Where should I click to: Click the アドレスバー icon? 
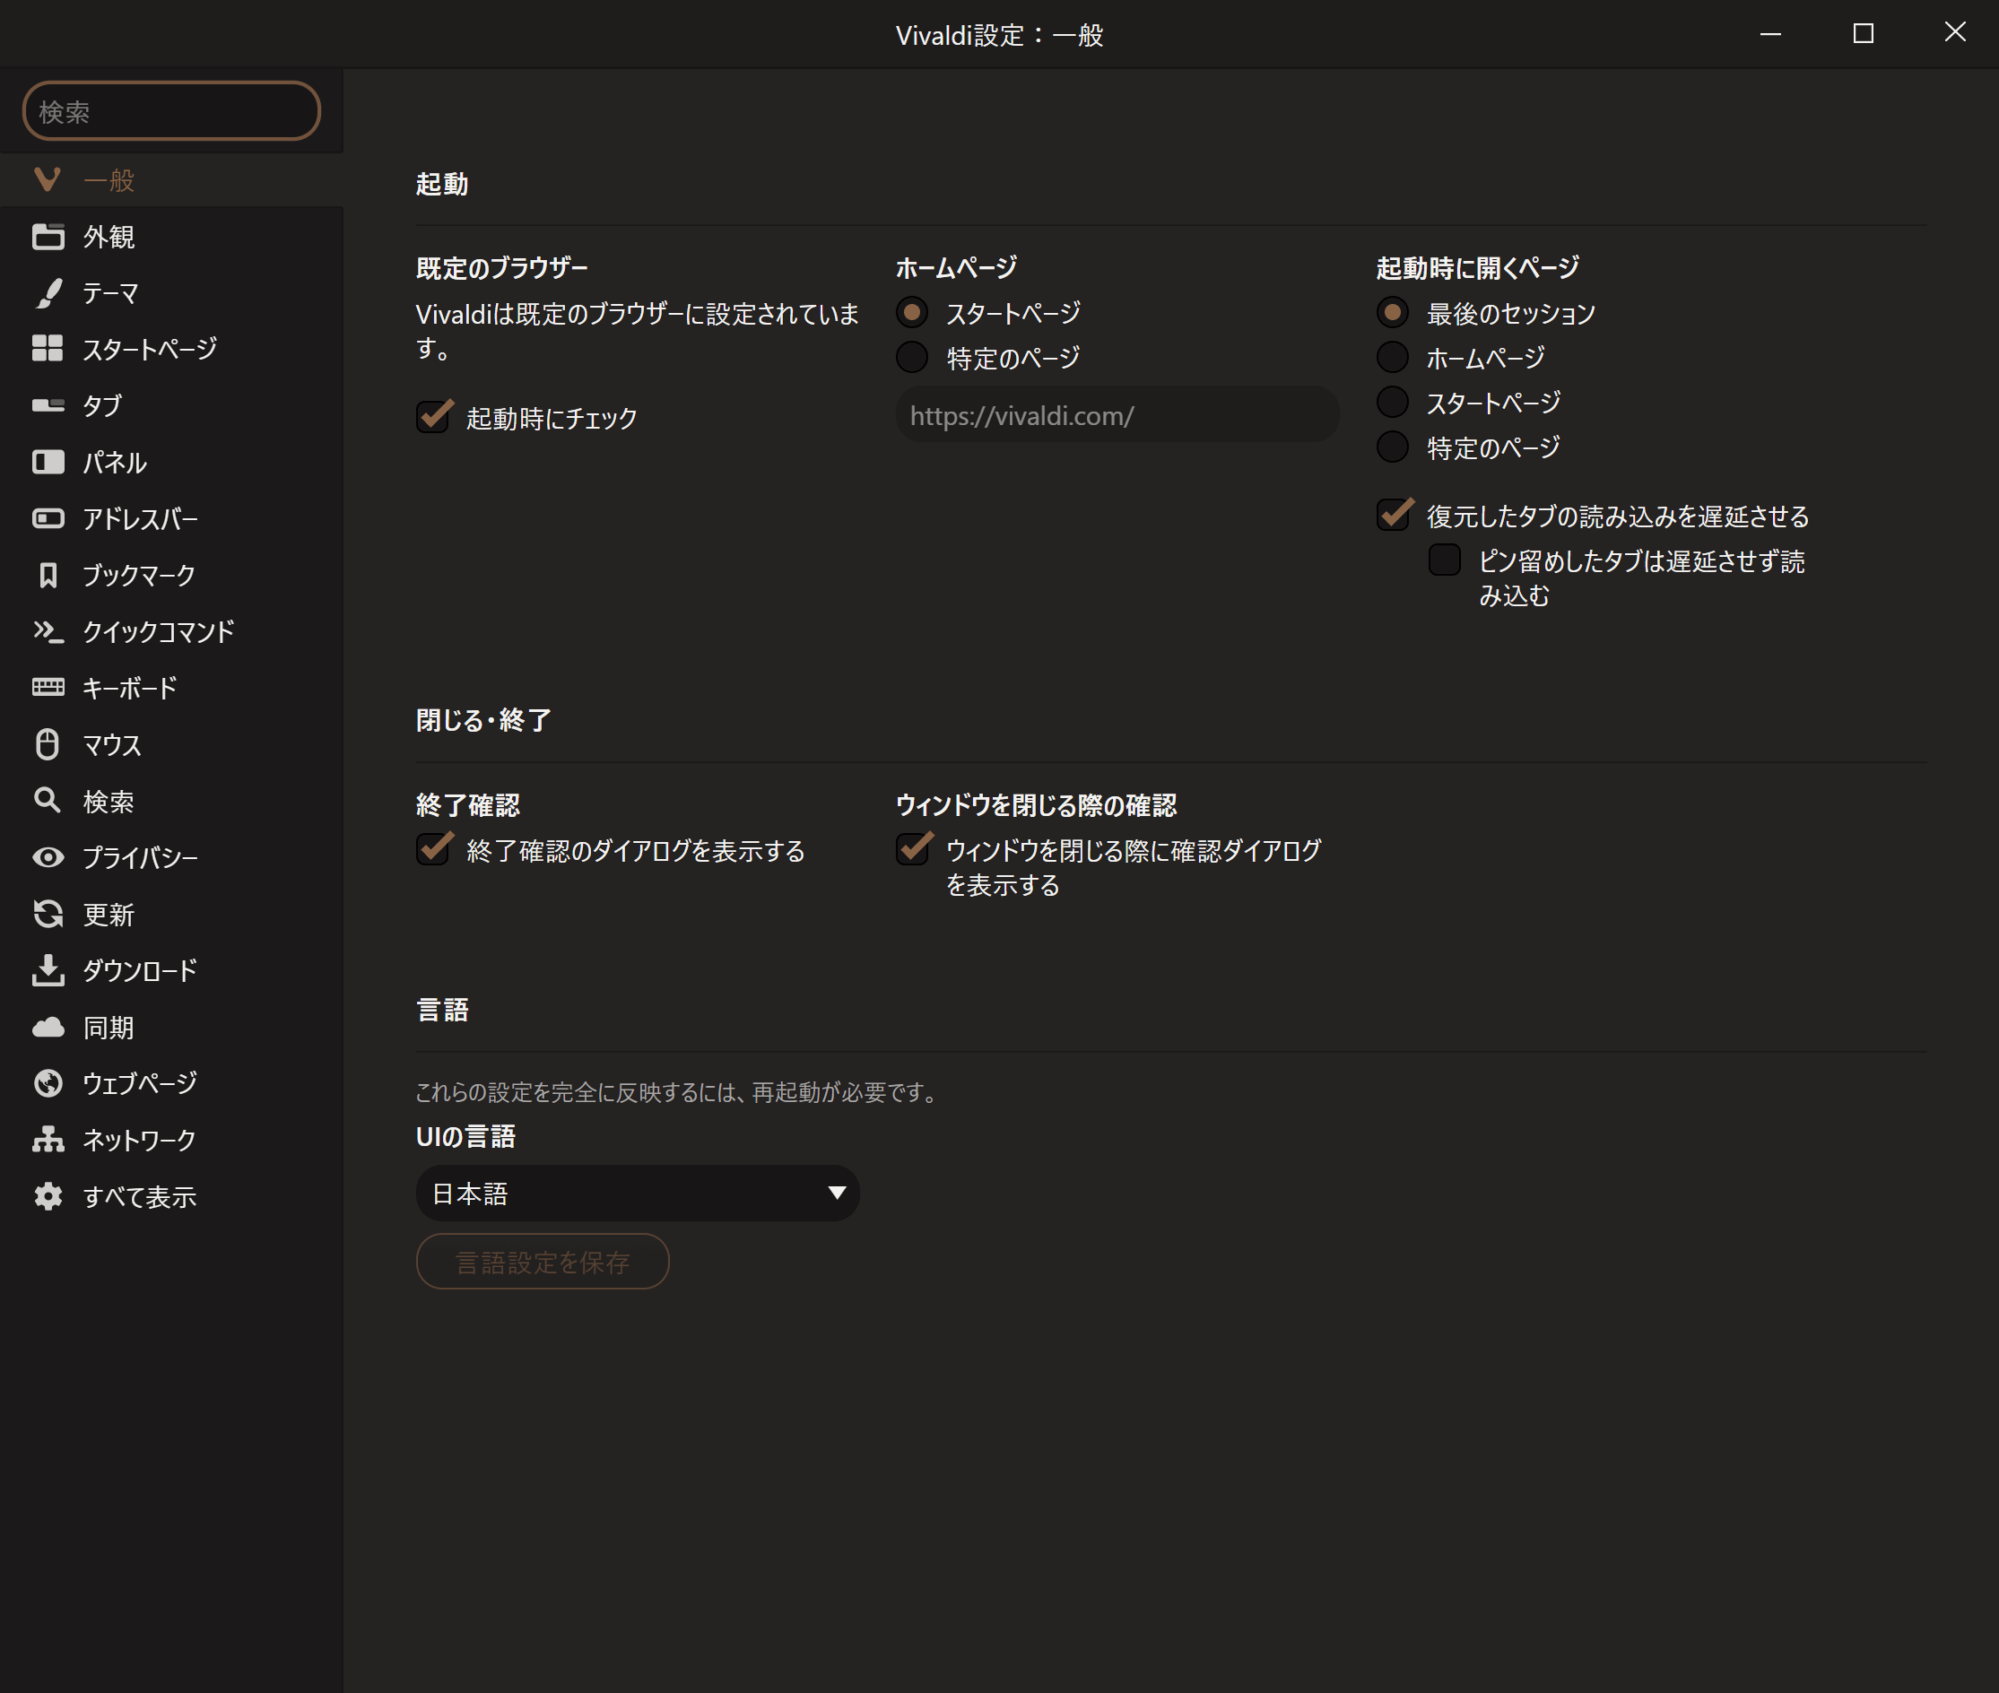tap(47, 518)
